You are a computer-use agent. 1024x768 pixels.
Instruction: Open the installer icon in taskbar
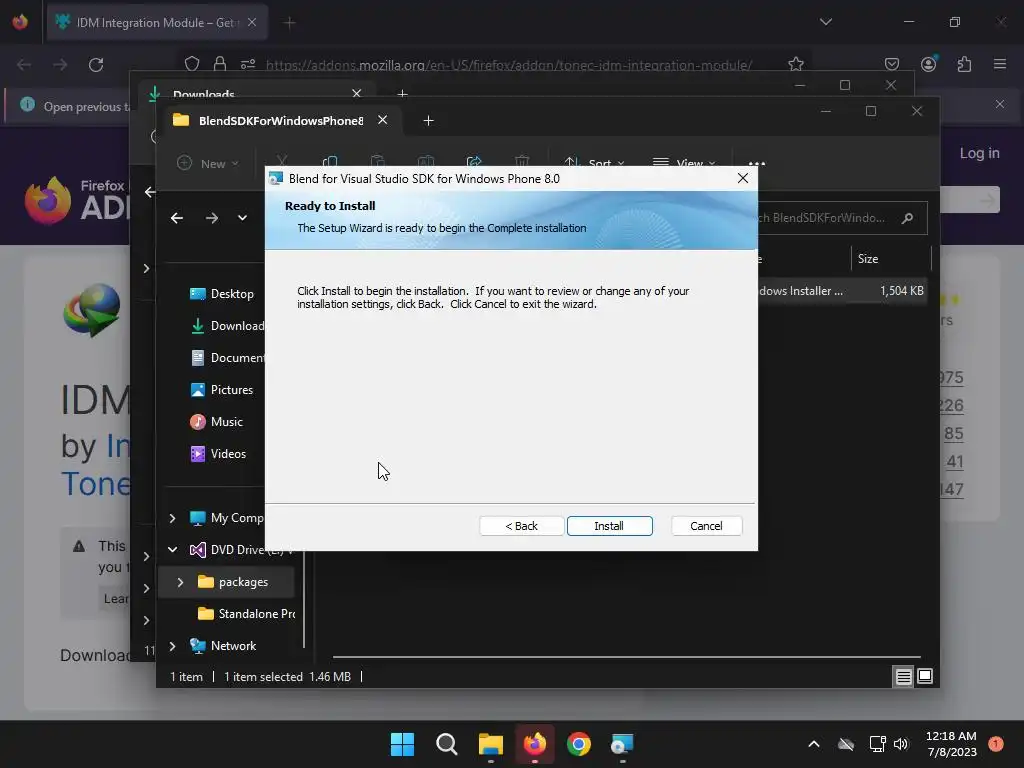(x=622, y=744)
